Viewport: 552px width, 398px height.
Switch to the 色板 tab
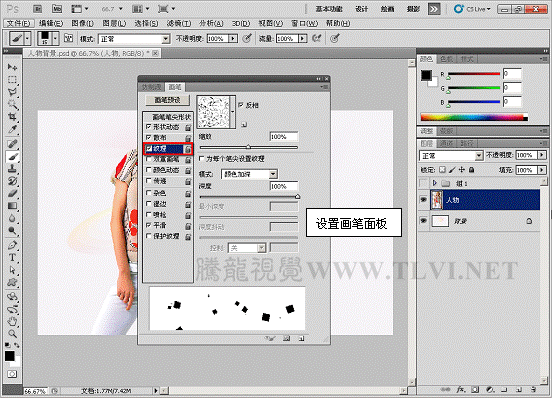[446, 59]
